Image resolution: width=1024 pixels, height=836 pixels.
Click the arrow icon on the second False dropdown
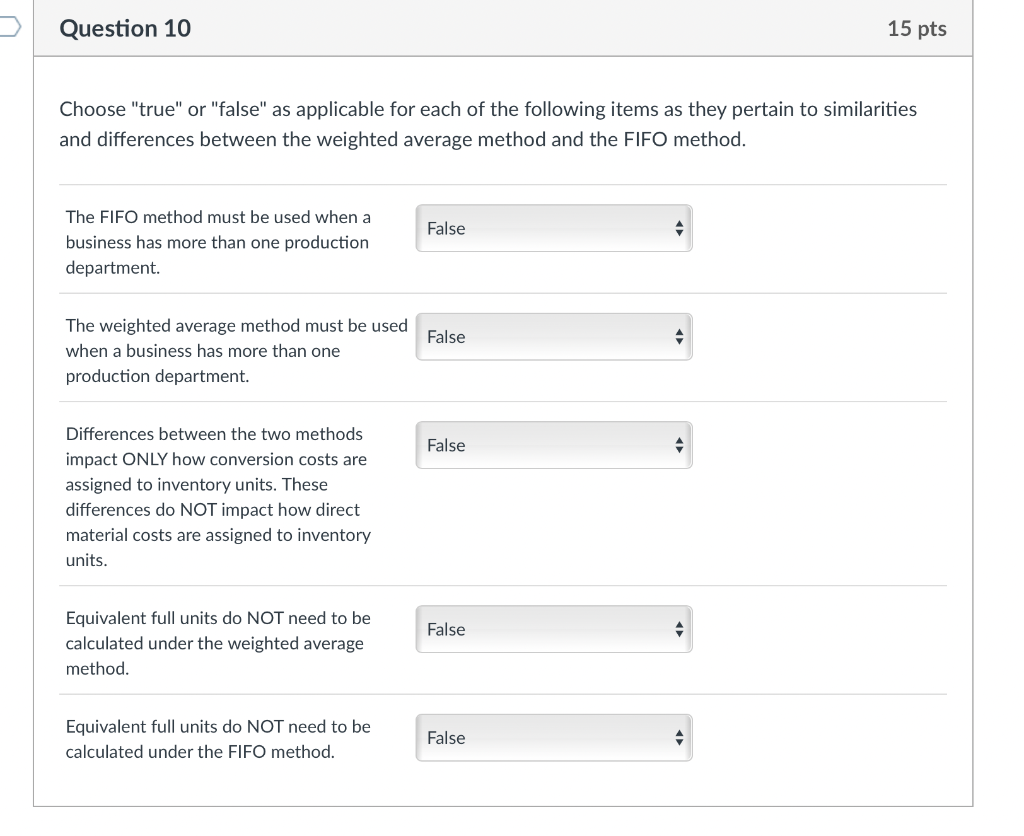(x=680, y=337)
